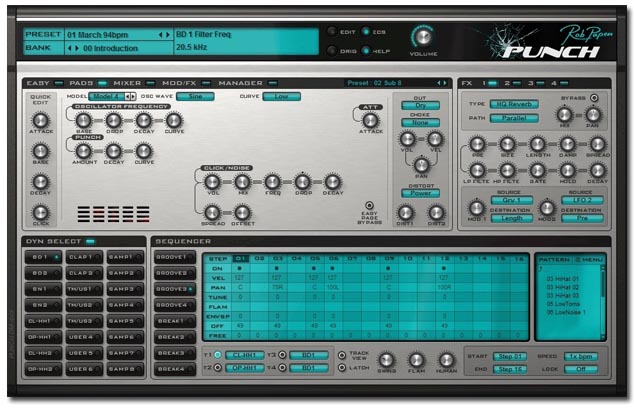Screen dimensions: 634x408
Task: Switch to the MIXER tab
Action: click(134, 83)
